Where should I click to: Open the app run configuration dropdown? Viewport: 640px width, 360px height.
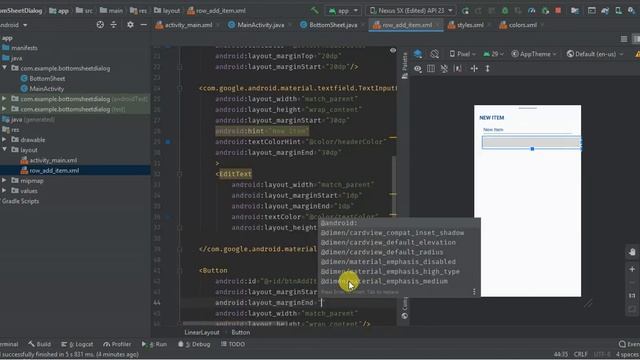pos(342,11)
